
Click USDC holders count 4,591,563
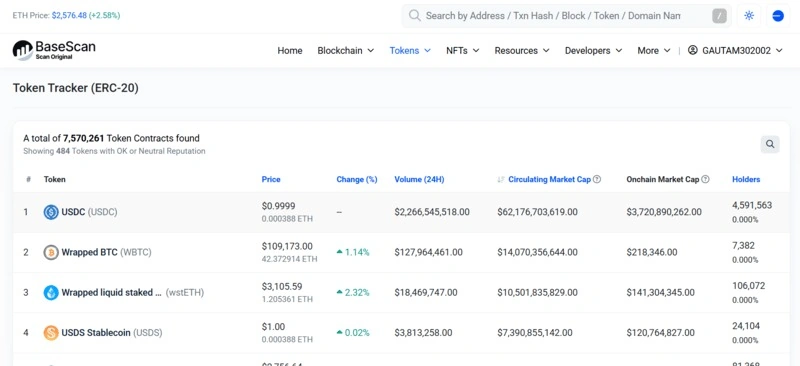tap(752, 205)
